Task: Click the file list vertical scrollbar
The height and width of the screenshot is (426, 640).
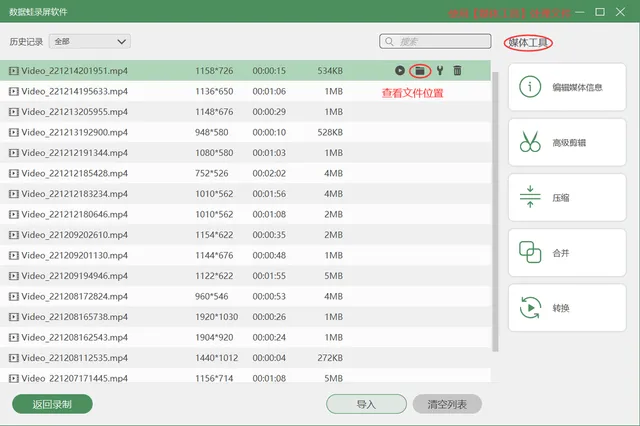Action: click(495, 211)
